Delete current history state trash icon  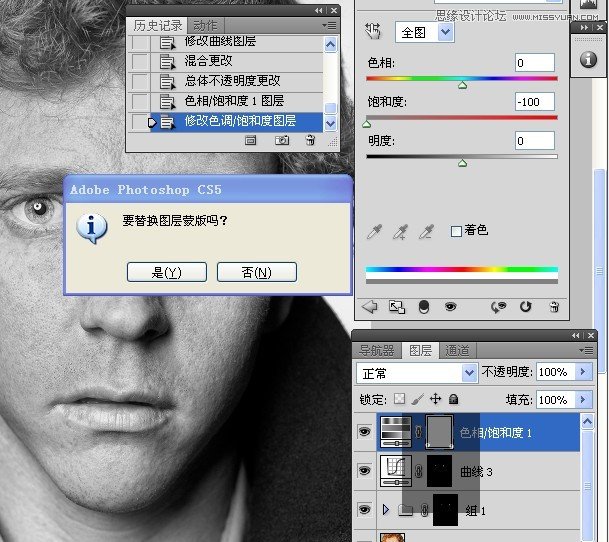coord(310,140)
